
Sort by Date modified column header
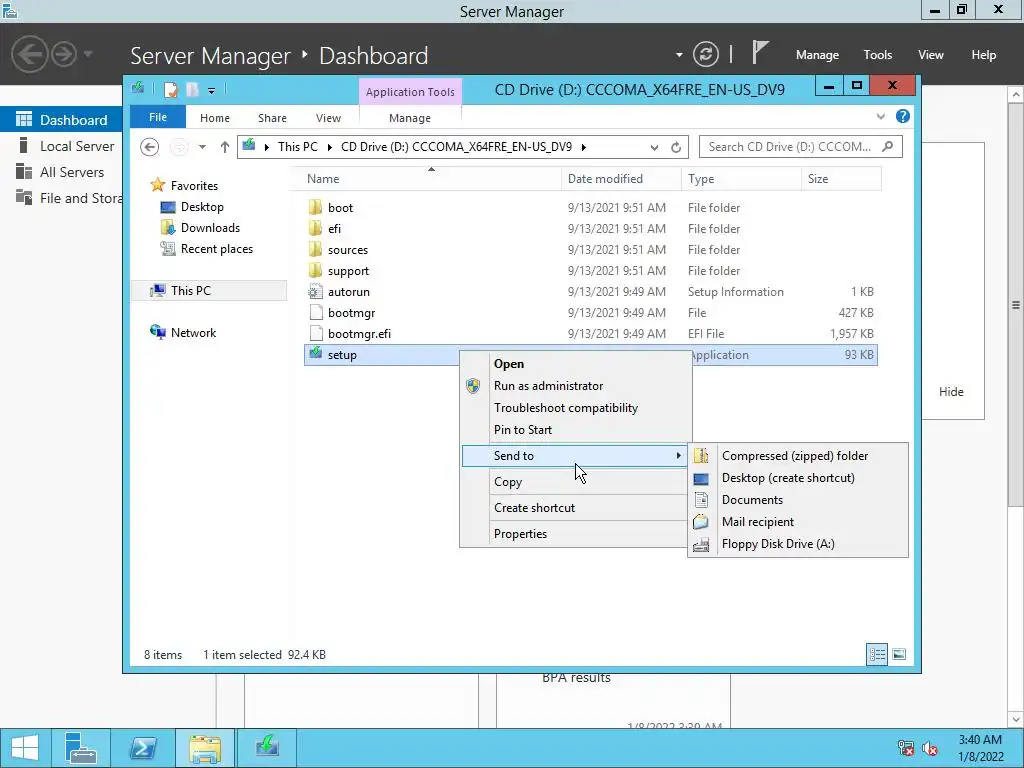tap(605, 179)
